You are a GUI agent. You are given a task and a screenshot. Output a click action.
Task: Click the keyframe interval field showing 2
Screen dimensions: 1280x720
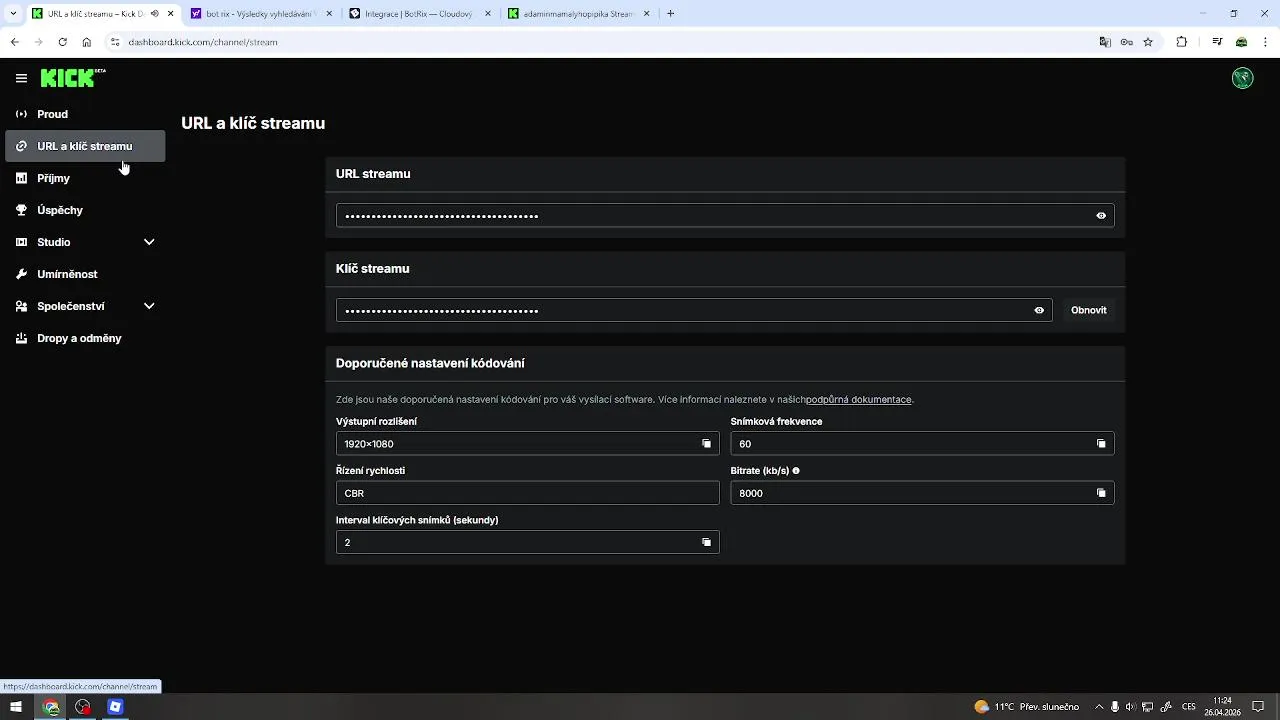pos(527,542)
